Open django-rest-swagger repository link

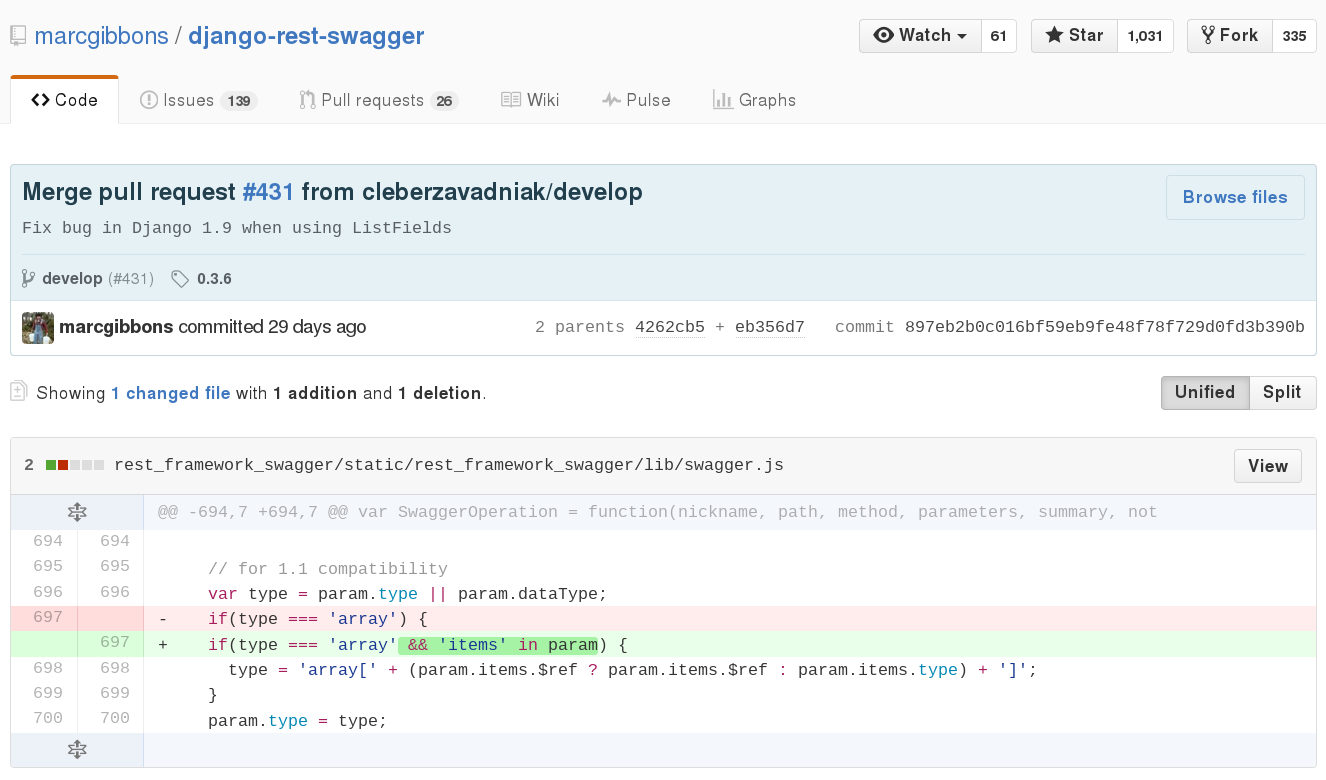pyautogui.click(x=306, y=36)
